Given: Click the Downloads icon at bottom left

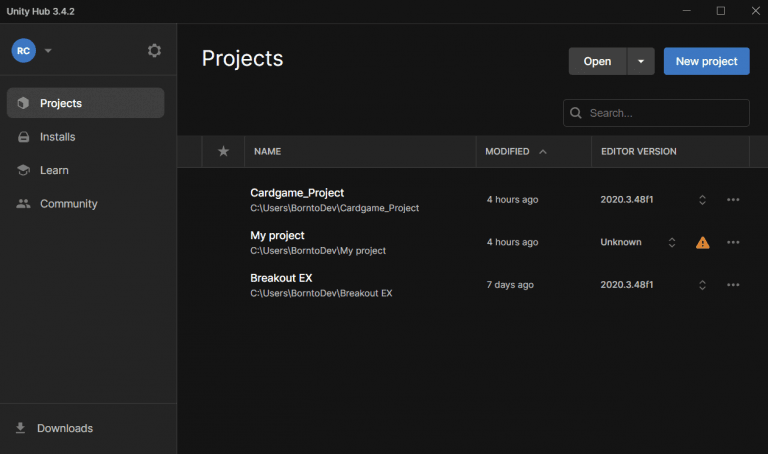Looking at the screenshot, I should tap(21, 428).
